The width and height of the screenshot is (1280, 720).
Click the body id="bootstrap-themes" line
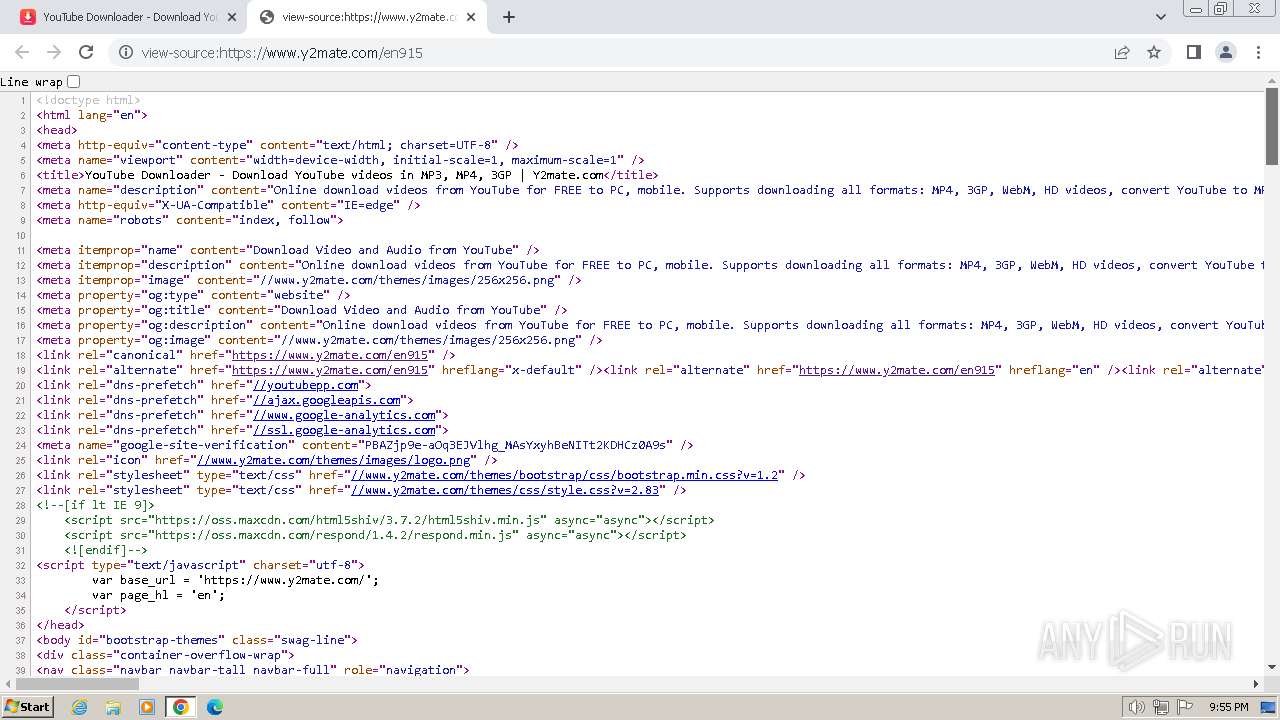[197, 640]
